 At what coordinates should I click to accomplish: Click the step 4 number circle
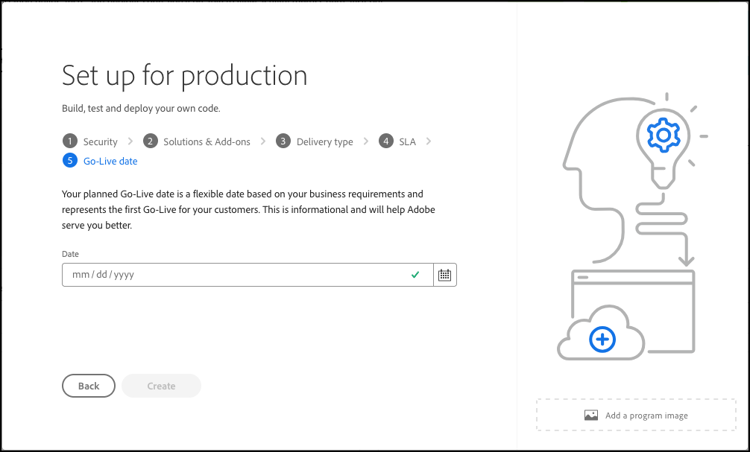[386, 141]
